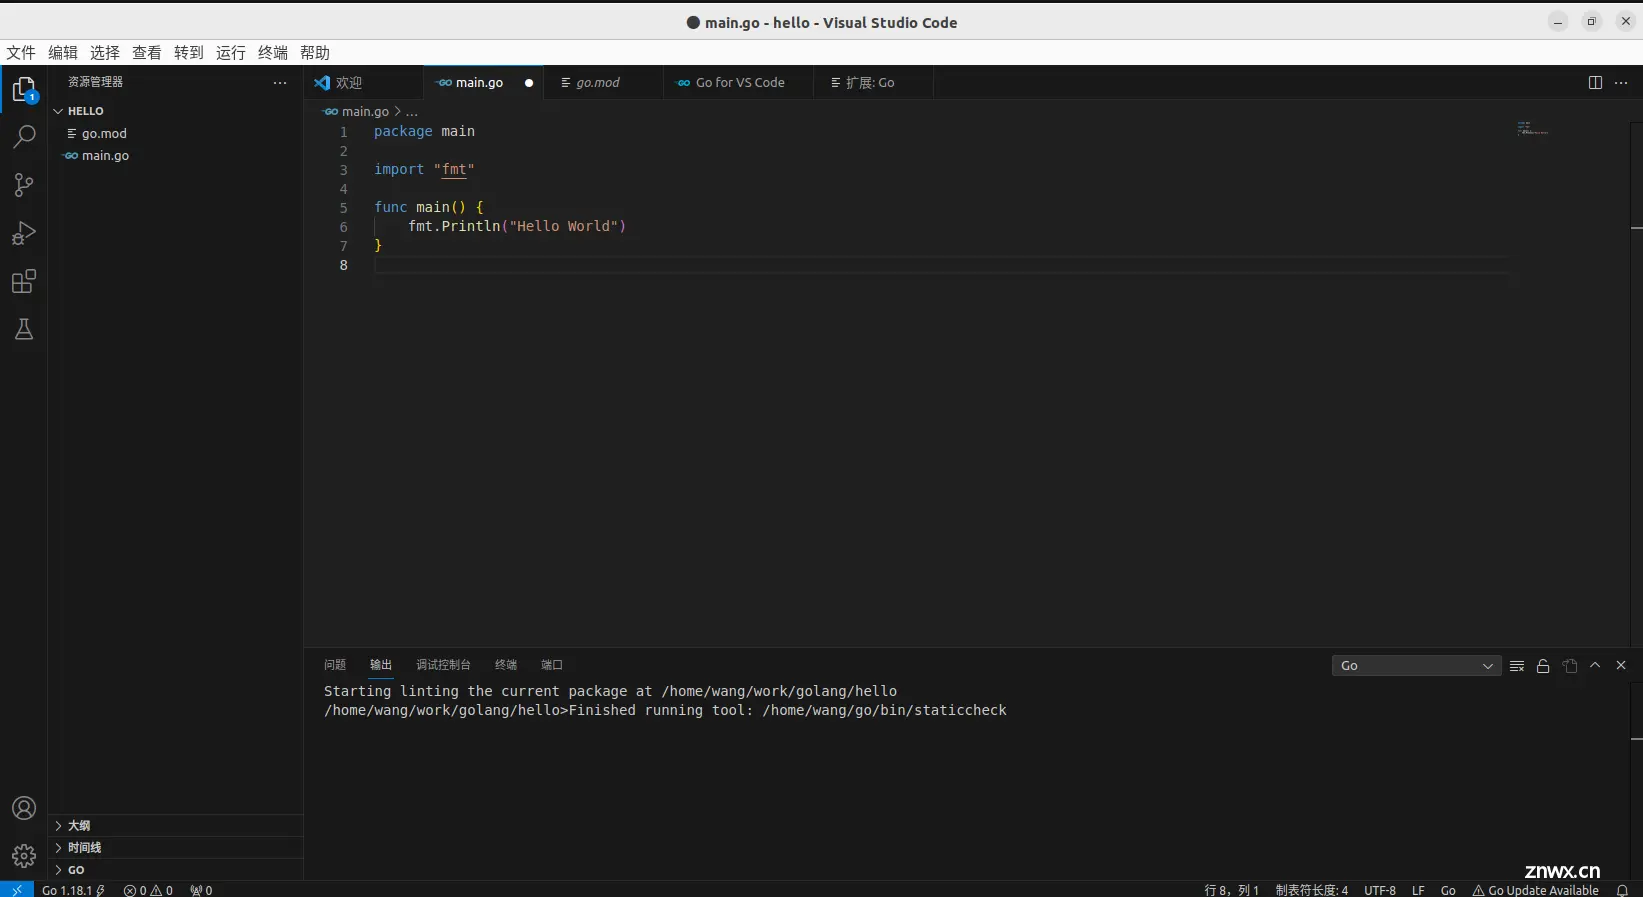1643x897 pixels.
Task: Open output log in editor
Action: point(1570,666)
